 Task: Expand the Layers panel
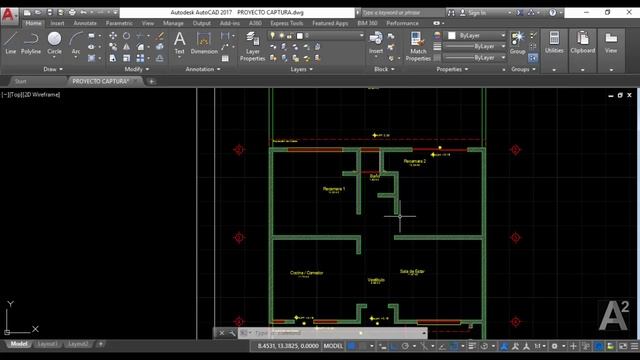(x=302, y=69)
